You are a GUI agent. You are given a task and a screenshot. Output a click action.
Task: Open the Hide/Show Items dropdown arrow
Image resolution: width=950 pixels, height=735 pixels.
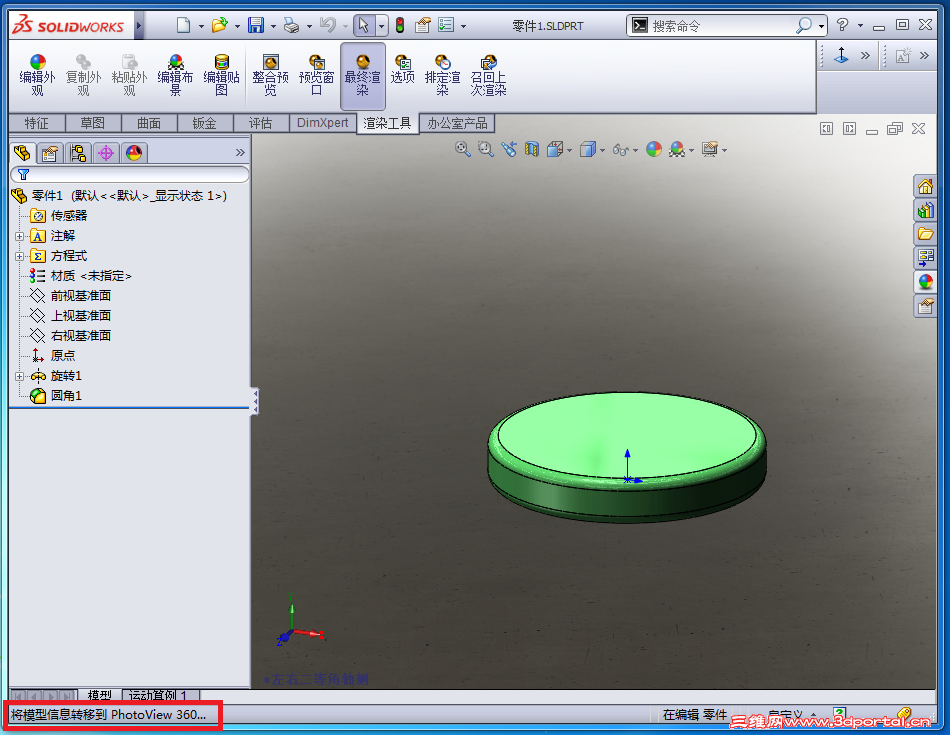[635, 150]
